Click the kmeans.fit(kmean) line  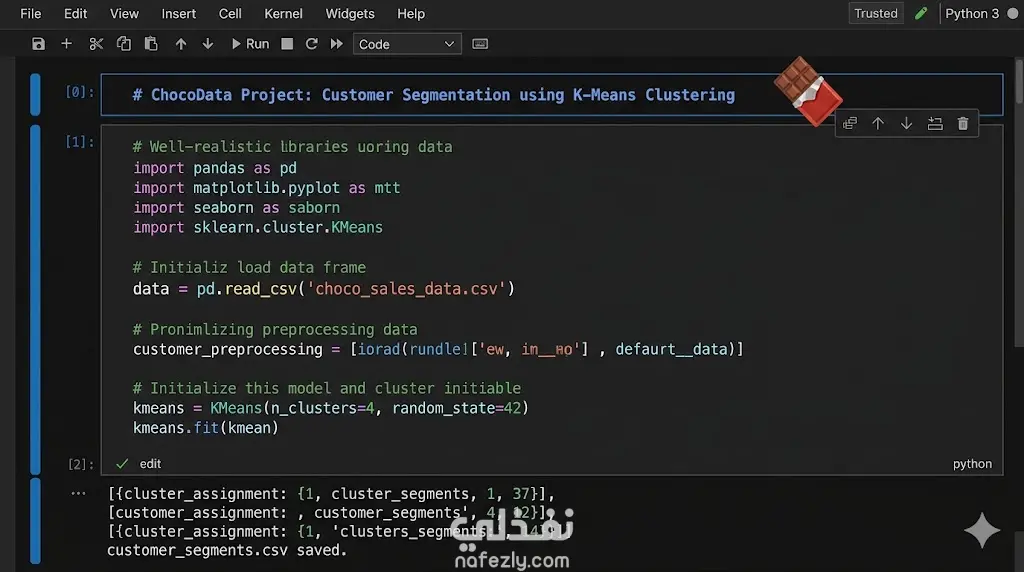coord(206,428)
